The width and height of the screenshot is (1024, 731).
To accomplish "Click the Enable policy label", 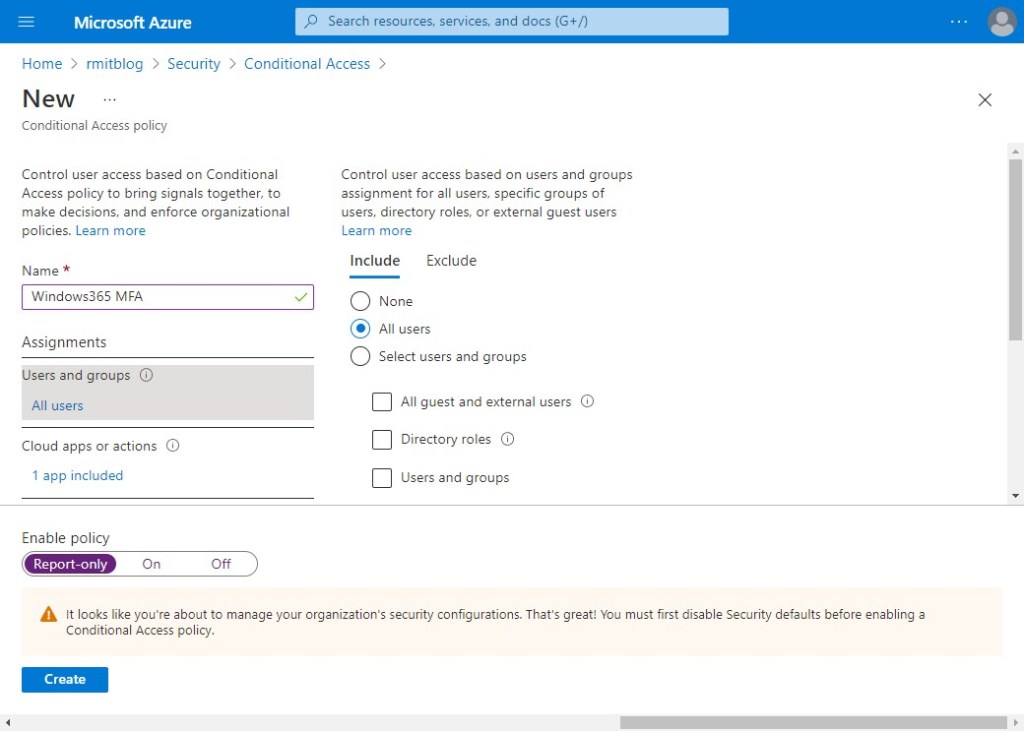I will click(x=65, y=538).
